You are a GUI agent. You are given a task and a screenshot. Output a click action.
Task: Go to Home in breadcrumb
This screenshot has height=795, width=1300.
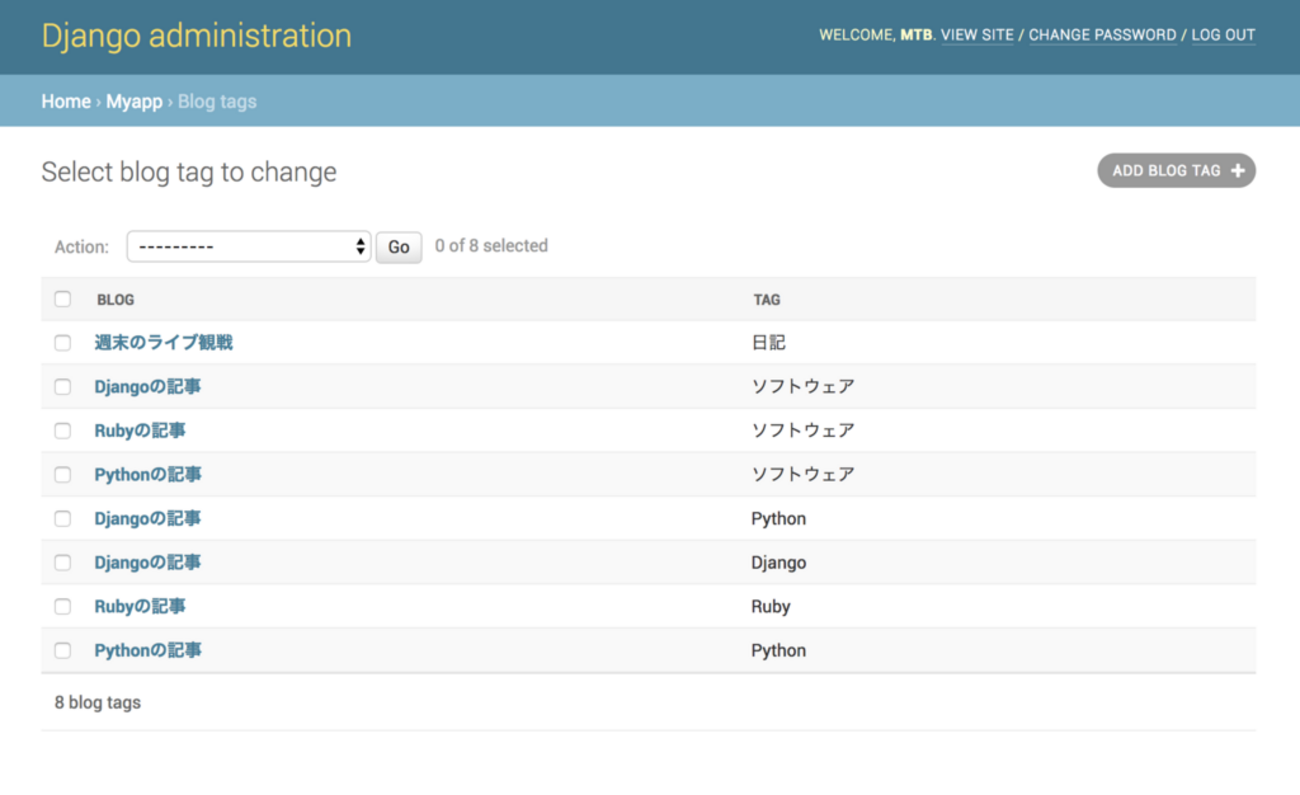66,102
